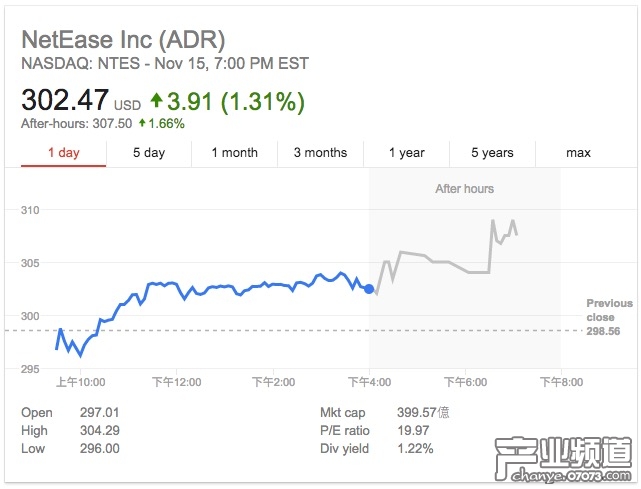Image resolution: width=641 pixels, height=489 pixels.
Task: Select the 5 years tab
Action: (492, 153)
